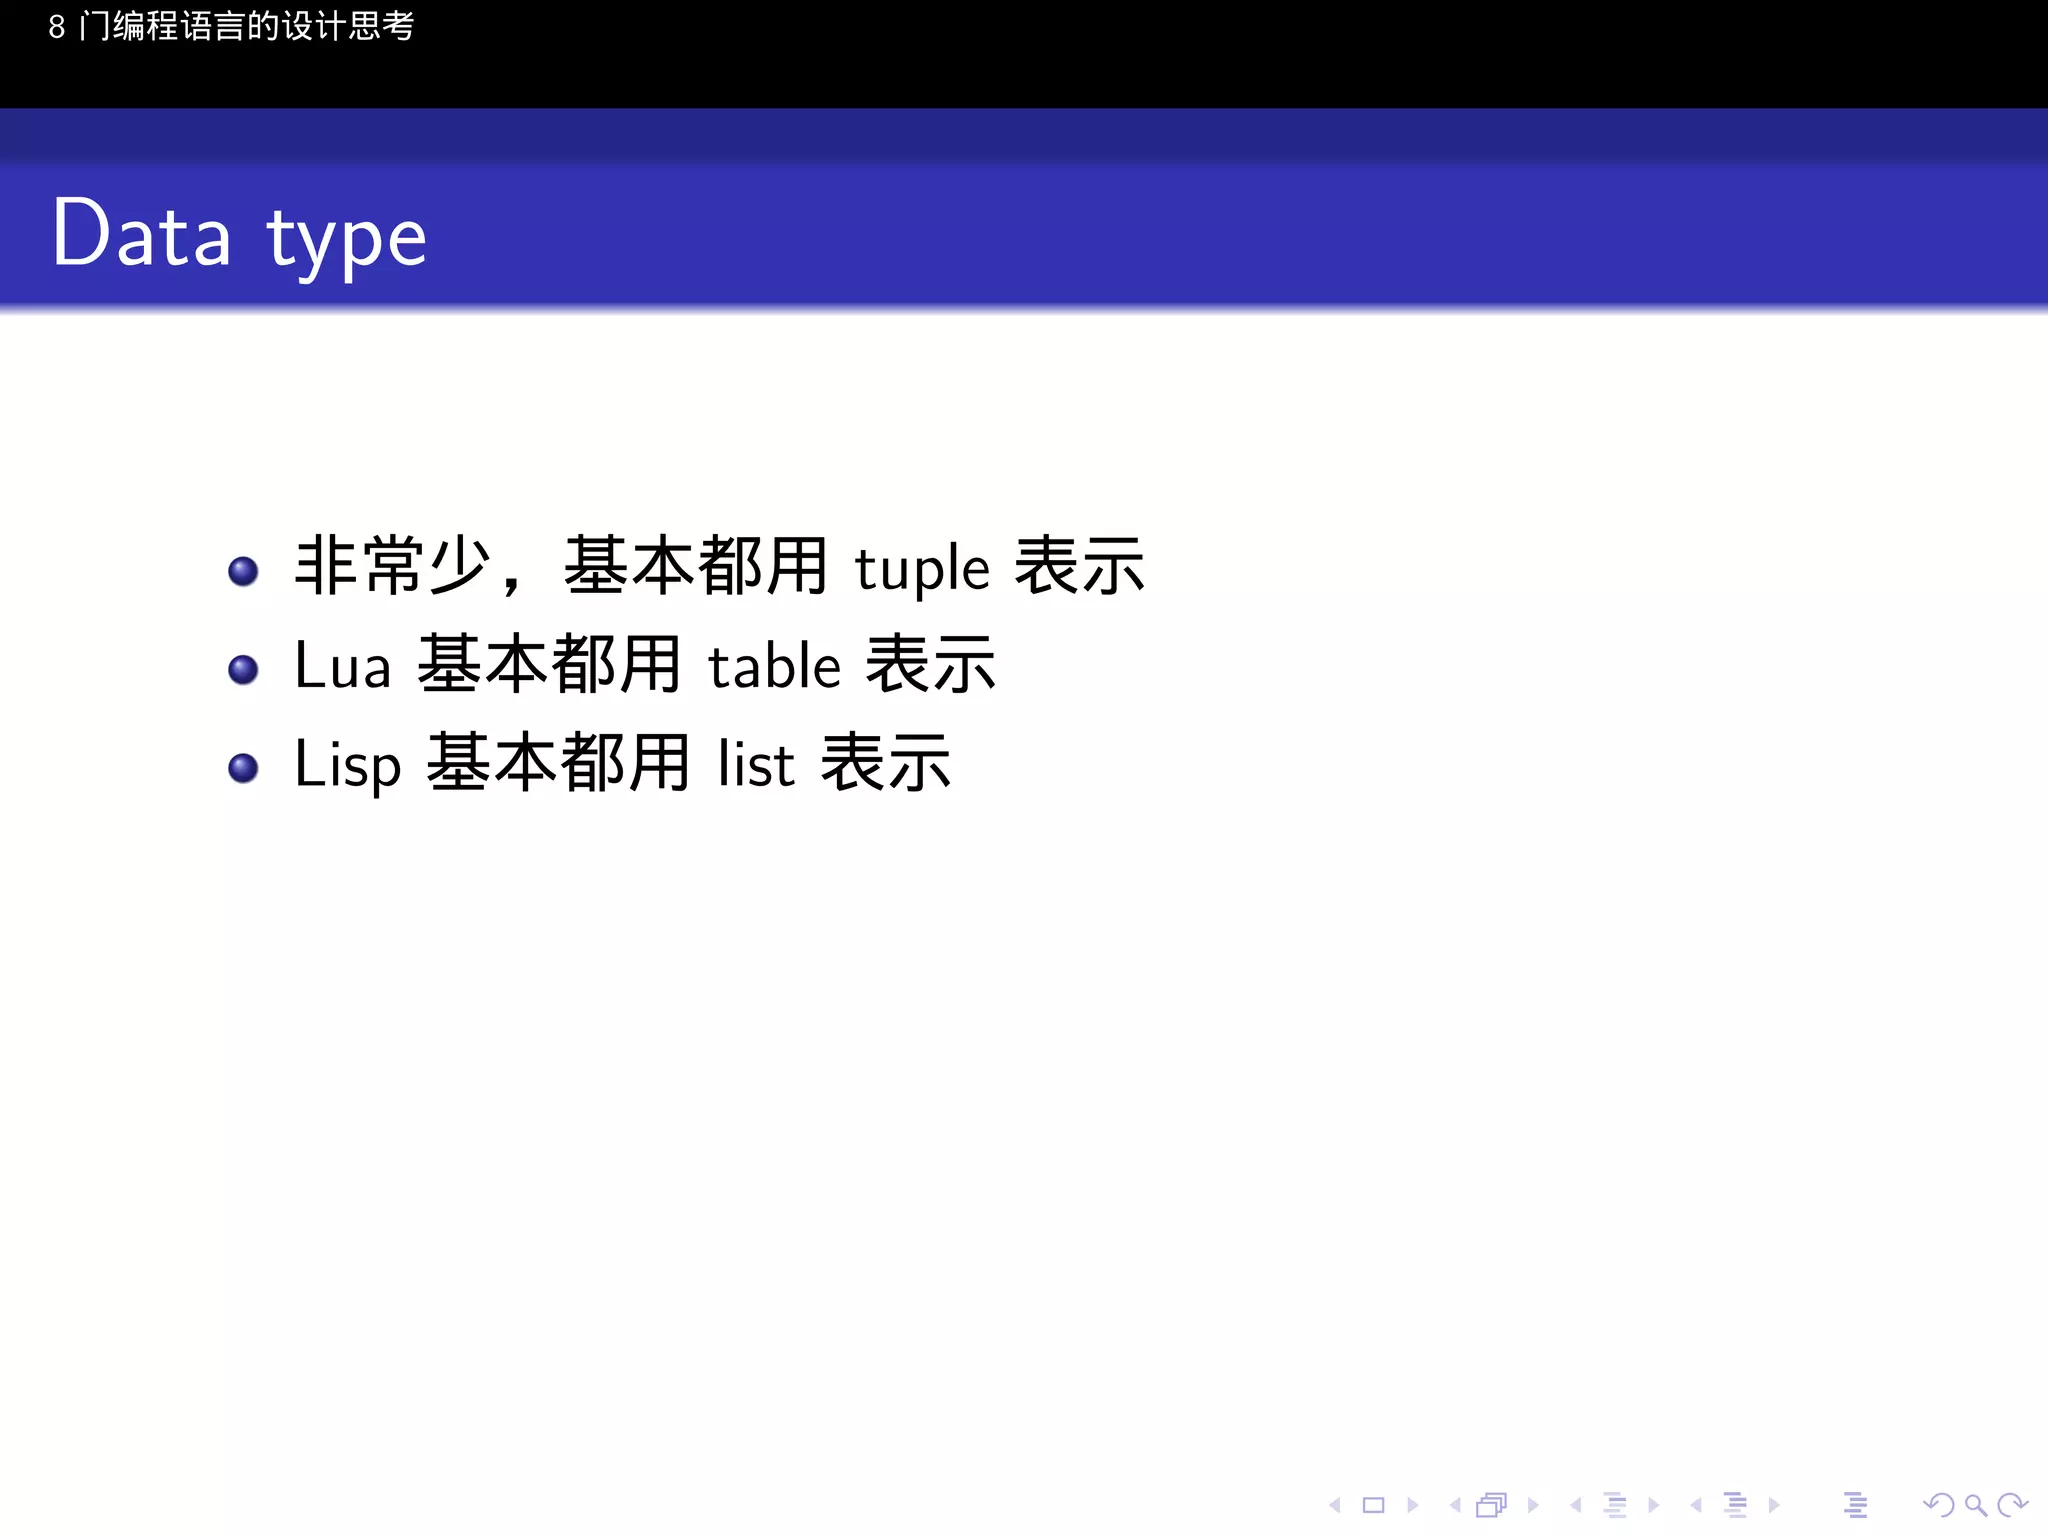Click the bullet text about tuple 表示
The height and width of the screenshot is (1536, 2048).
719,566
